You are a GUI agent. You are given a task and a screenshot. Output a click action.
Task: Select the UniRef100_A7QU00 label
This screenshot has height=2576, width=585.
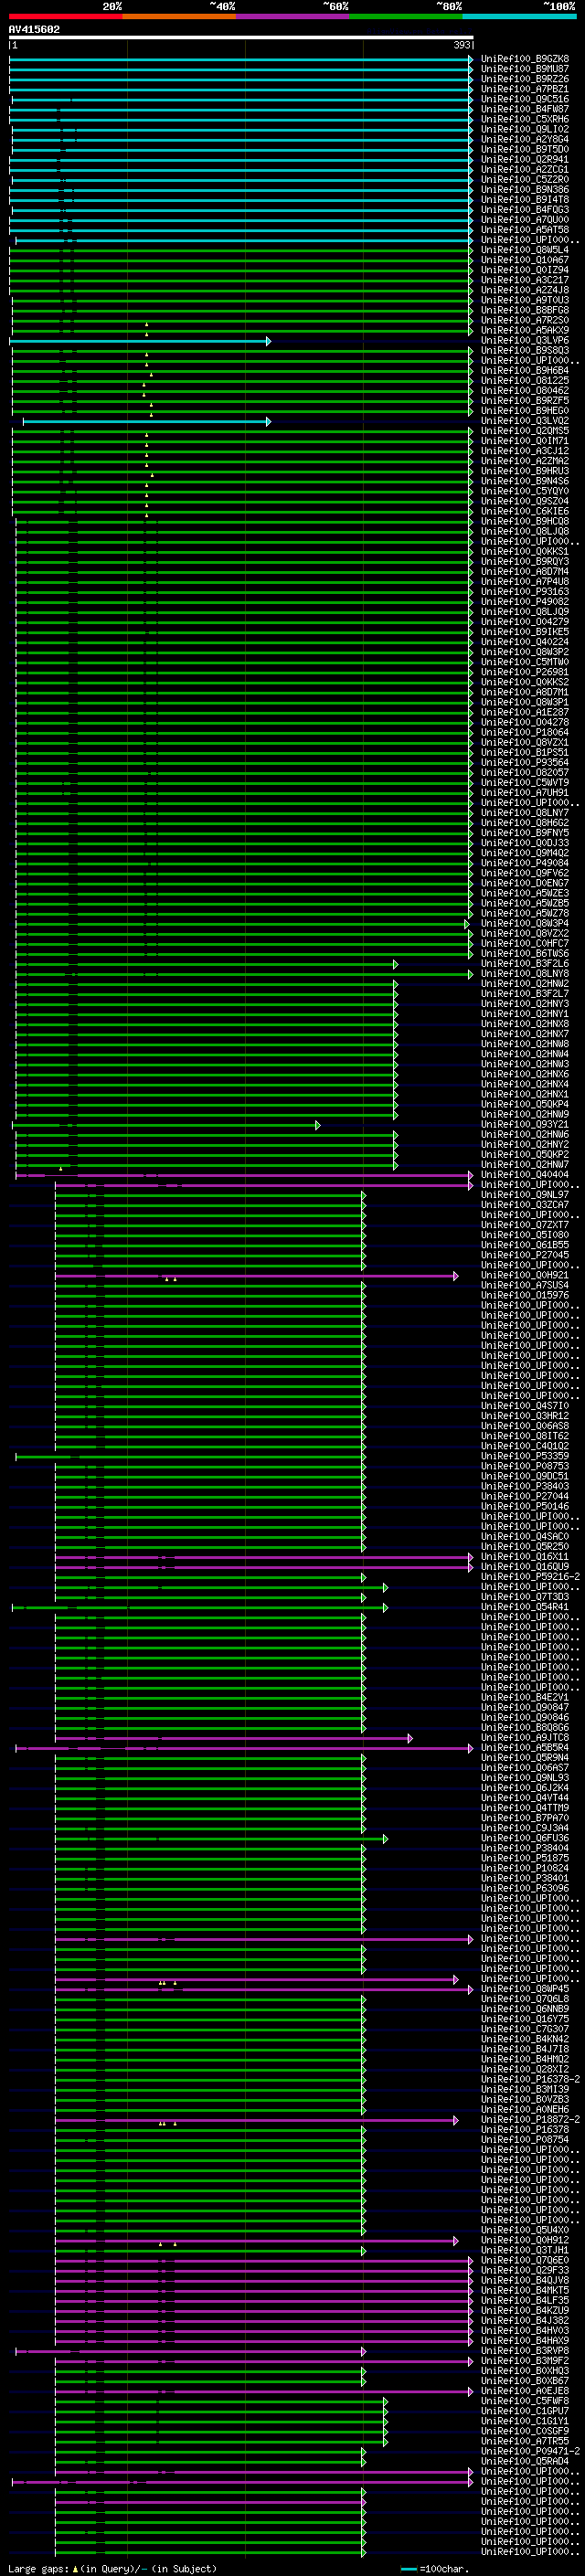tap(525, 220)
